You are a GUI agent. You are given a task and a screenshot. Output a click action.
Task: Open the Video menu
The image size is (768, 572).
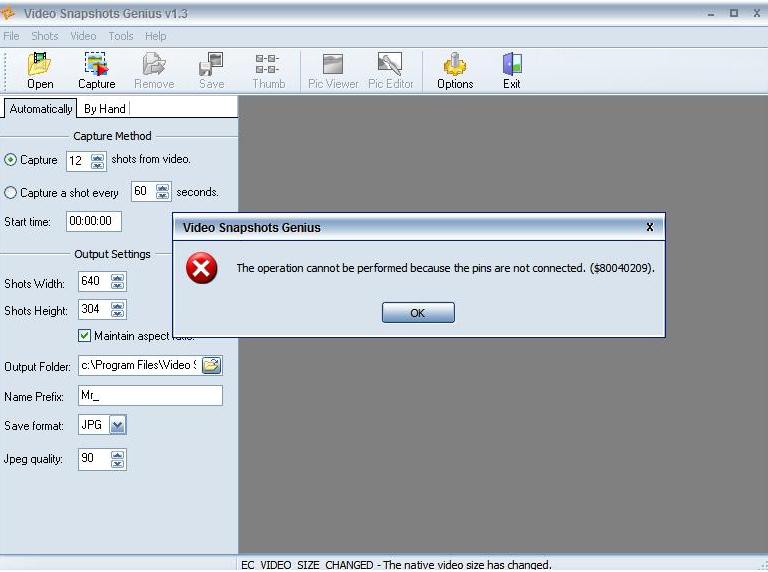pos(83,36)
